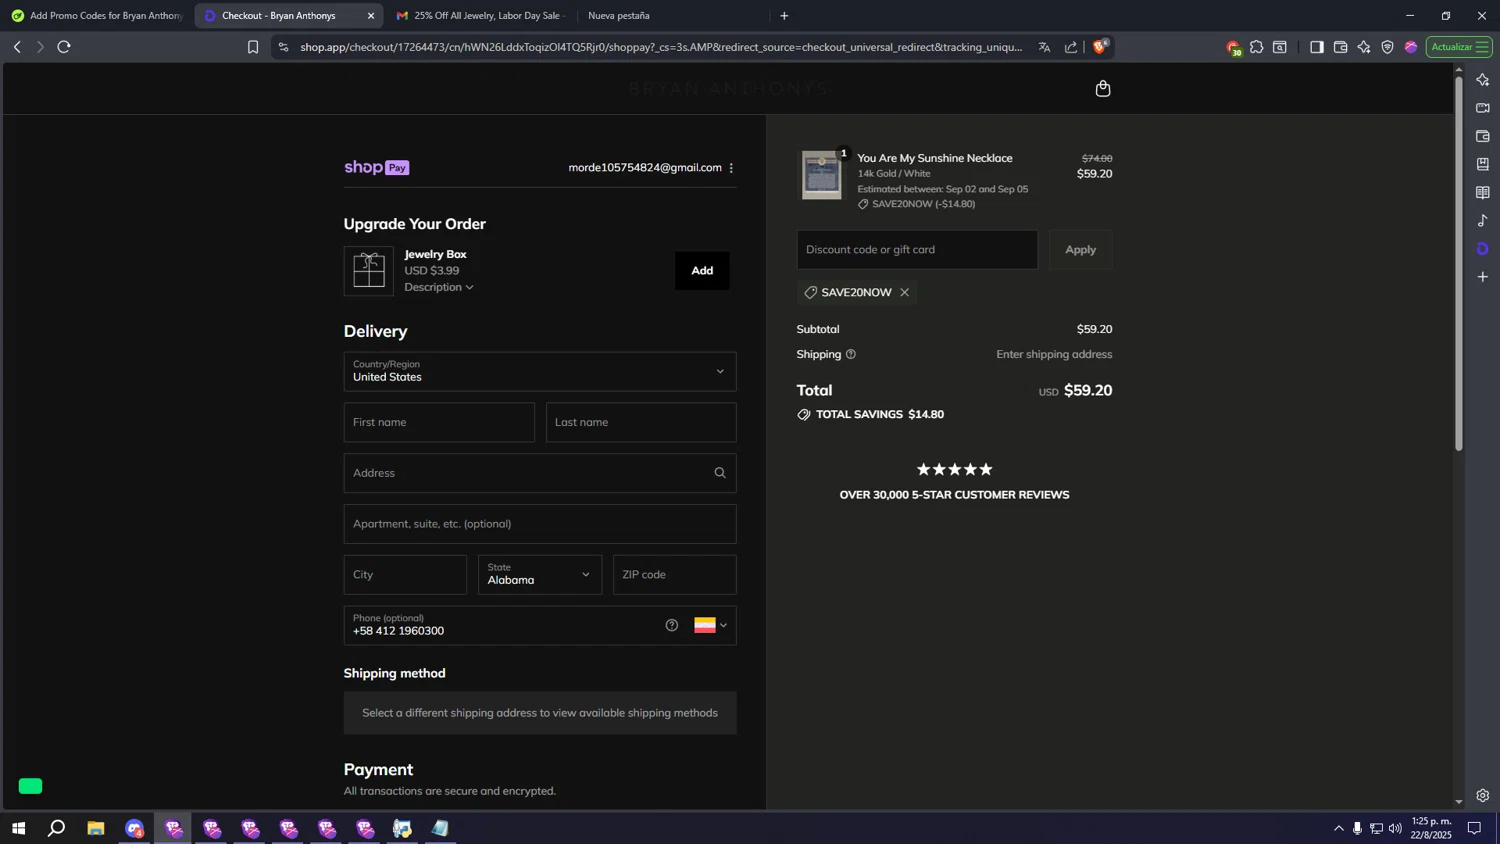
Task: Click the ZIP code field
Action: point(675,575)
